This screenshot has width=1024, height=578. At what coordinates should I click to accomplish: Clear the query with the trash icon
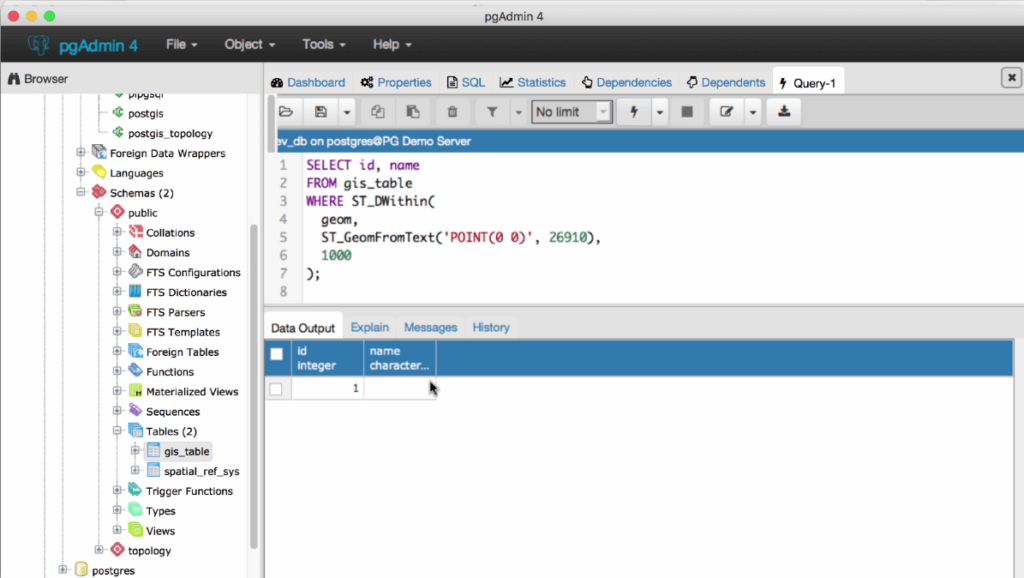click(451, 111)
